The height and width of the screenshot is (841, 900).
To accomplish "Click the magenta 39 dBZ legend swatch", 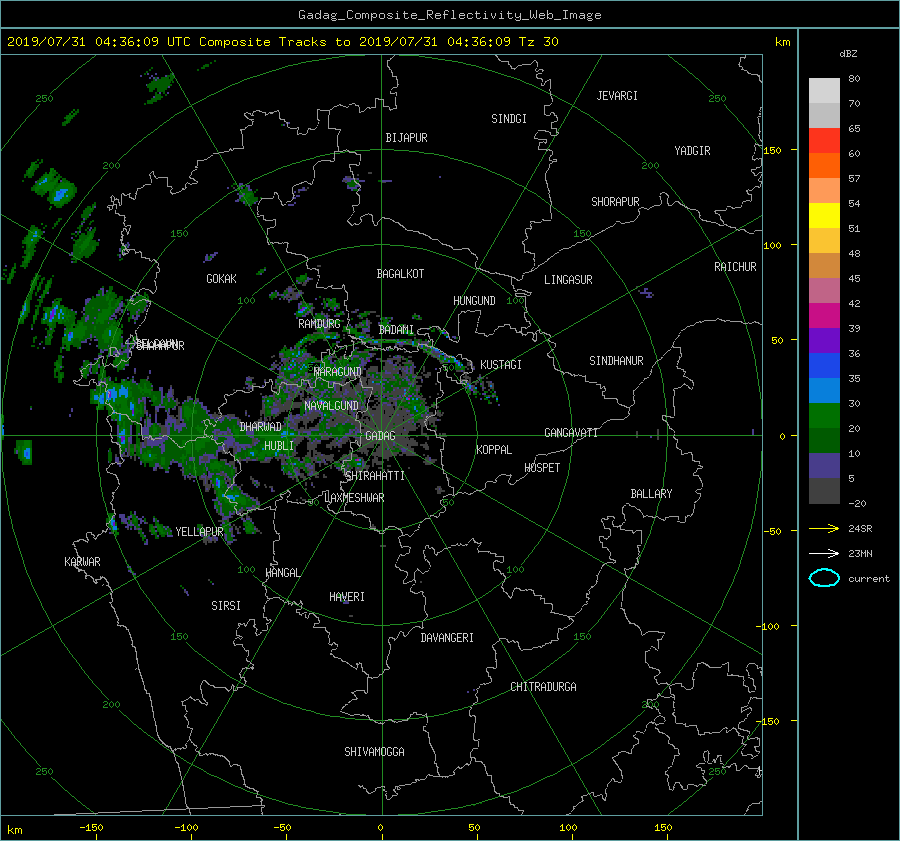I will (824, 316).
